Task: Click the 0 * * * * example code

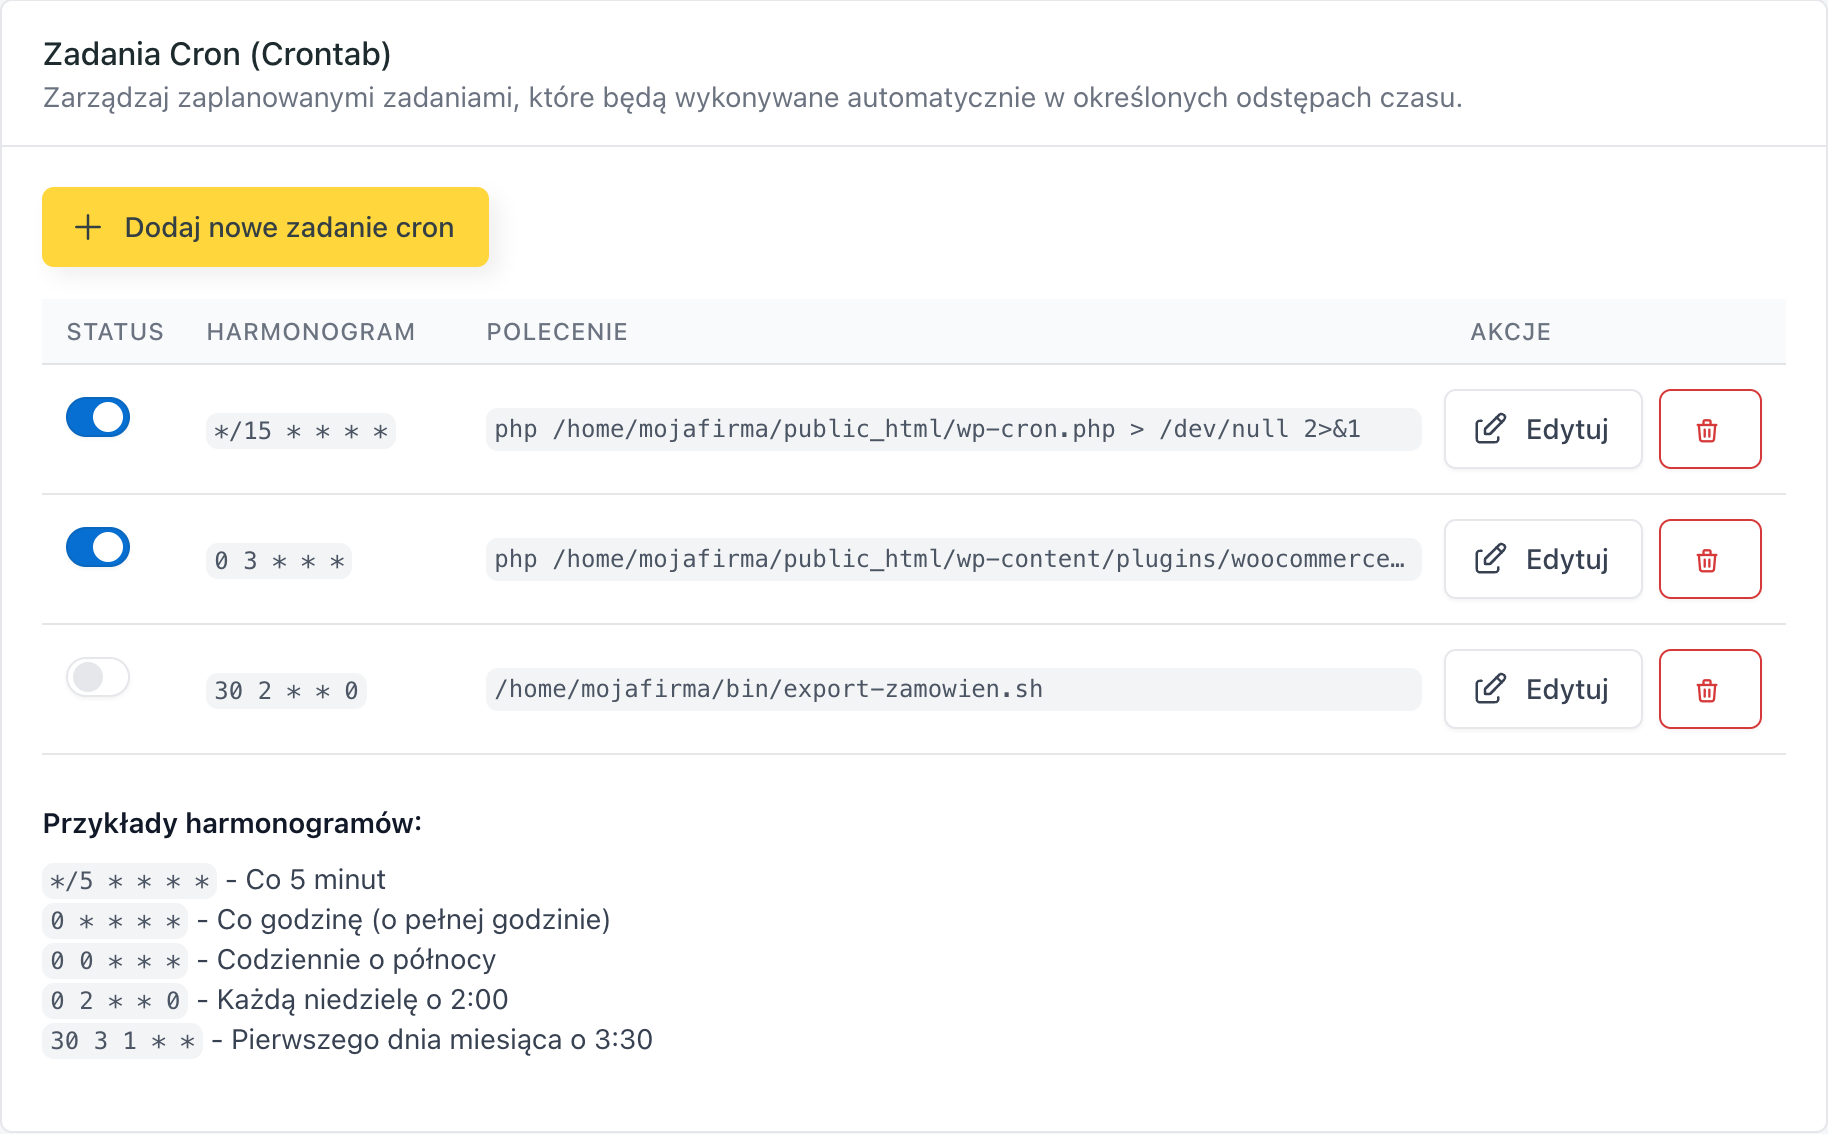Action: pyautogui.click(x=115, y=921)
